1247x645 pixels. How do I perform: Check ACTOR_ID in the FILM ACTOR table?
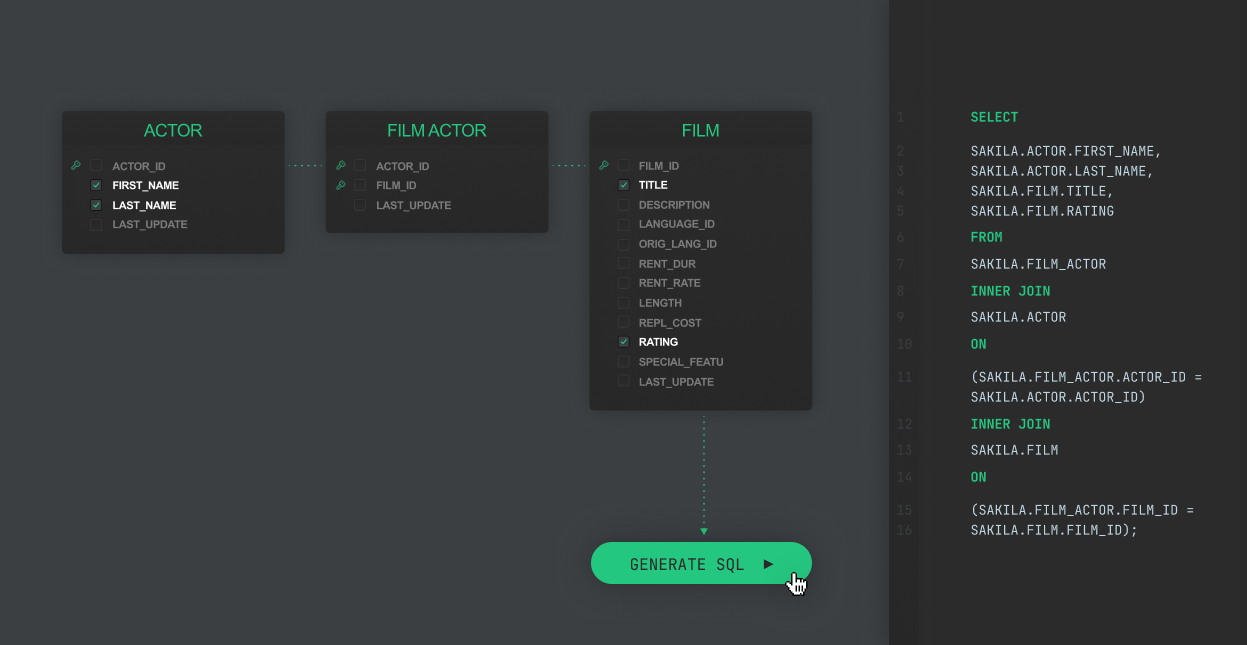tap(360, 165)
